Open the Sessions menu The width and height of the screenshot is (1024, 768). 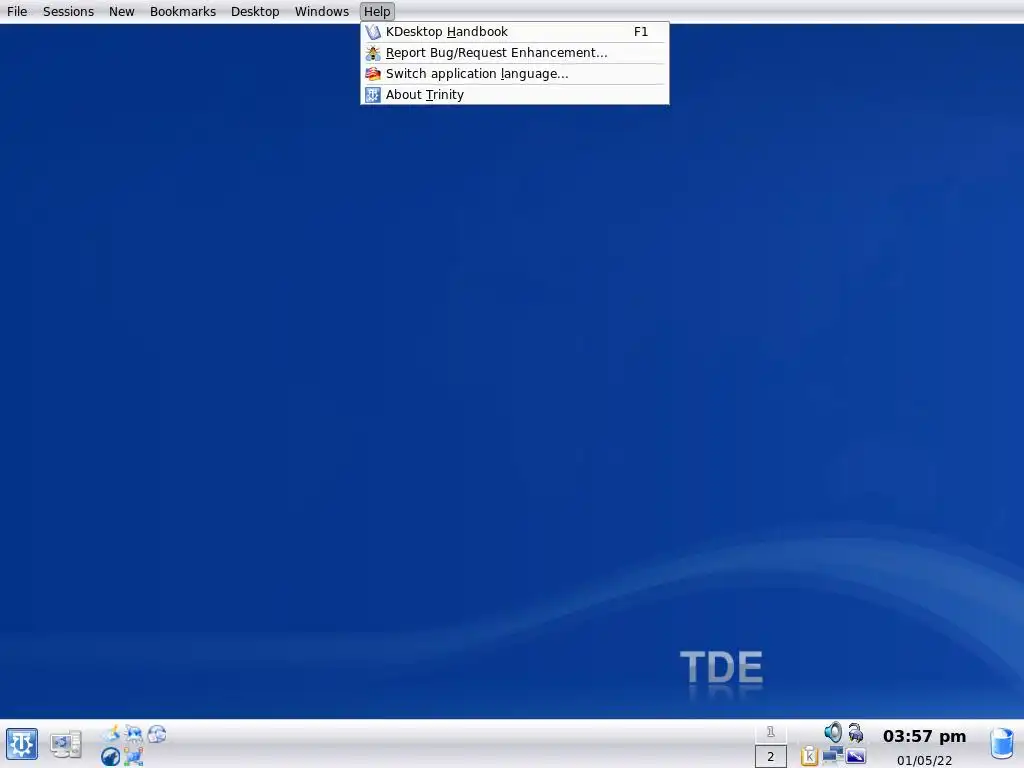tap(68, 12)
